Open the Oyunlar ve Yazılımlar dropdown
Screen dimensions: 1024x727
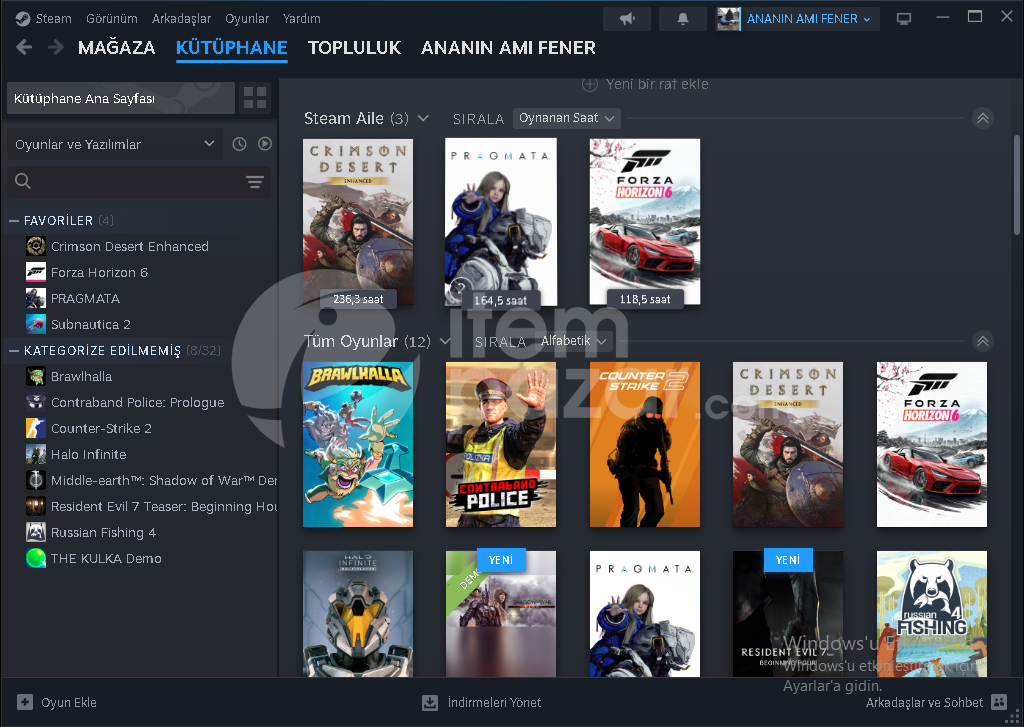[115, 144]
